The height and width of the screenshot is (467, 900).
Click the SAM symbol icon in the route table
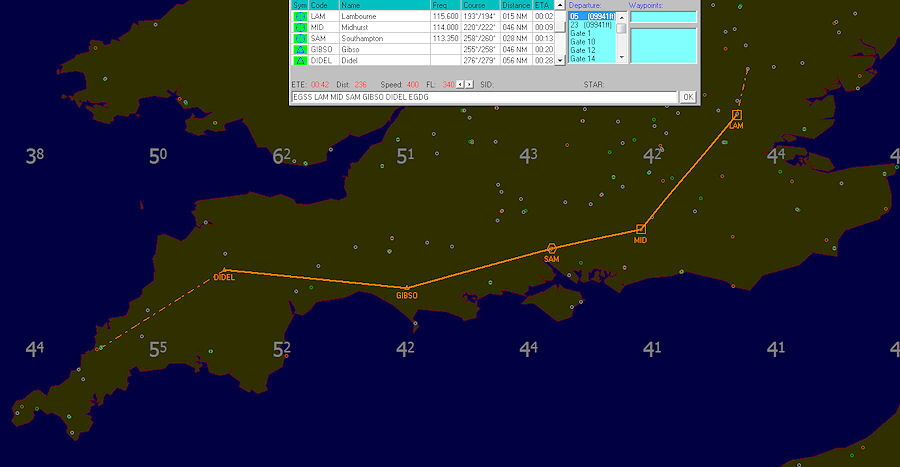click(x=299, y=39)
